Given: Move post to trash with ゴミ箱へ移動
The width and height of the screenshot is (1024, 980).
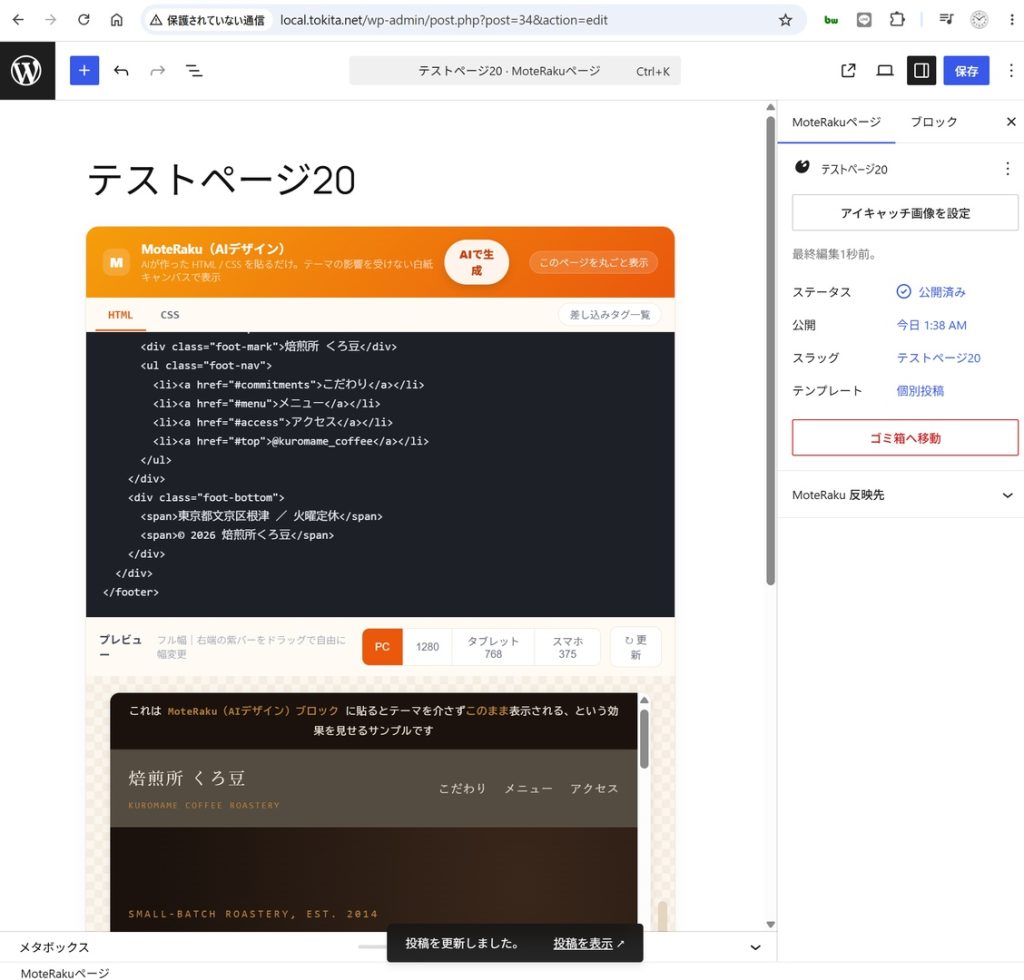Looking at the screenshot, I should click(905, 437).
